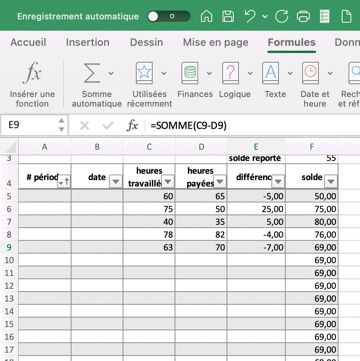The image size is (360, 361).
Task: Click cell D9 showing 70
Action: (x=201, y=247)
